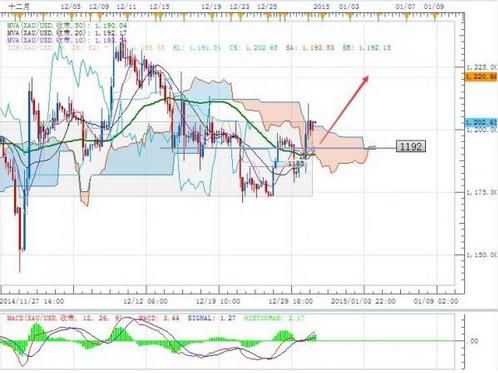Click the 12/29 16:00 bottom time label

291,301
